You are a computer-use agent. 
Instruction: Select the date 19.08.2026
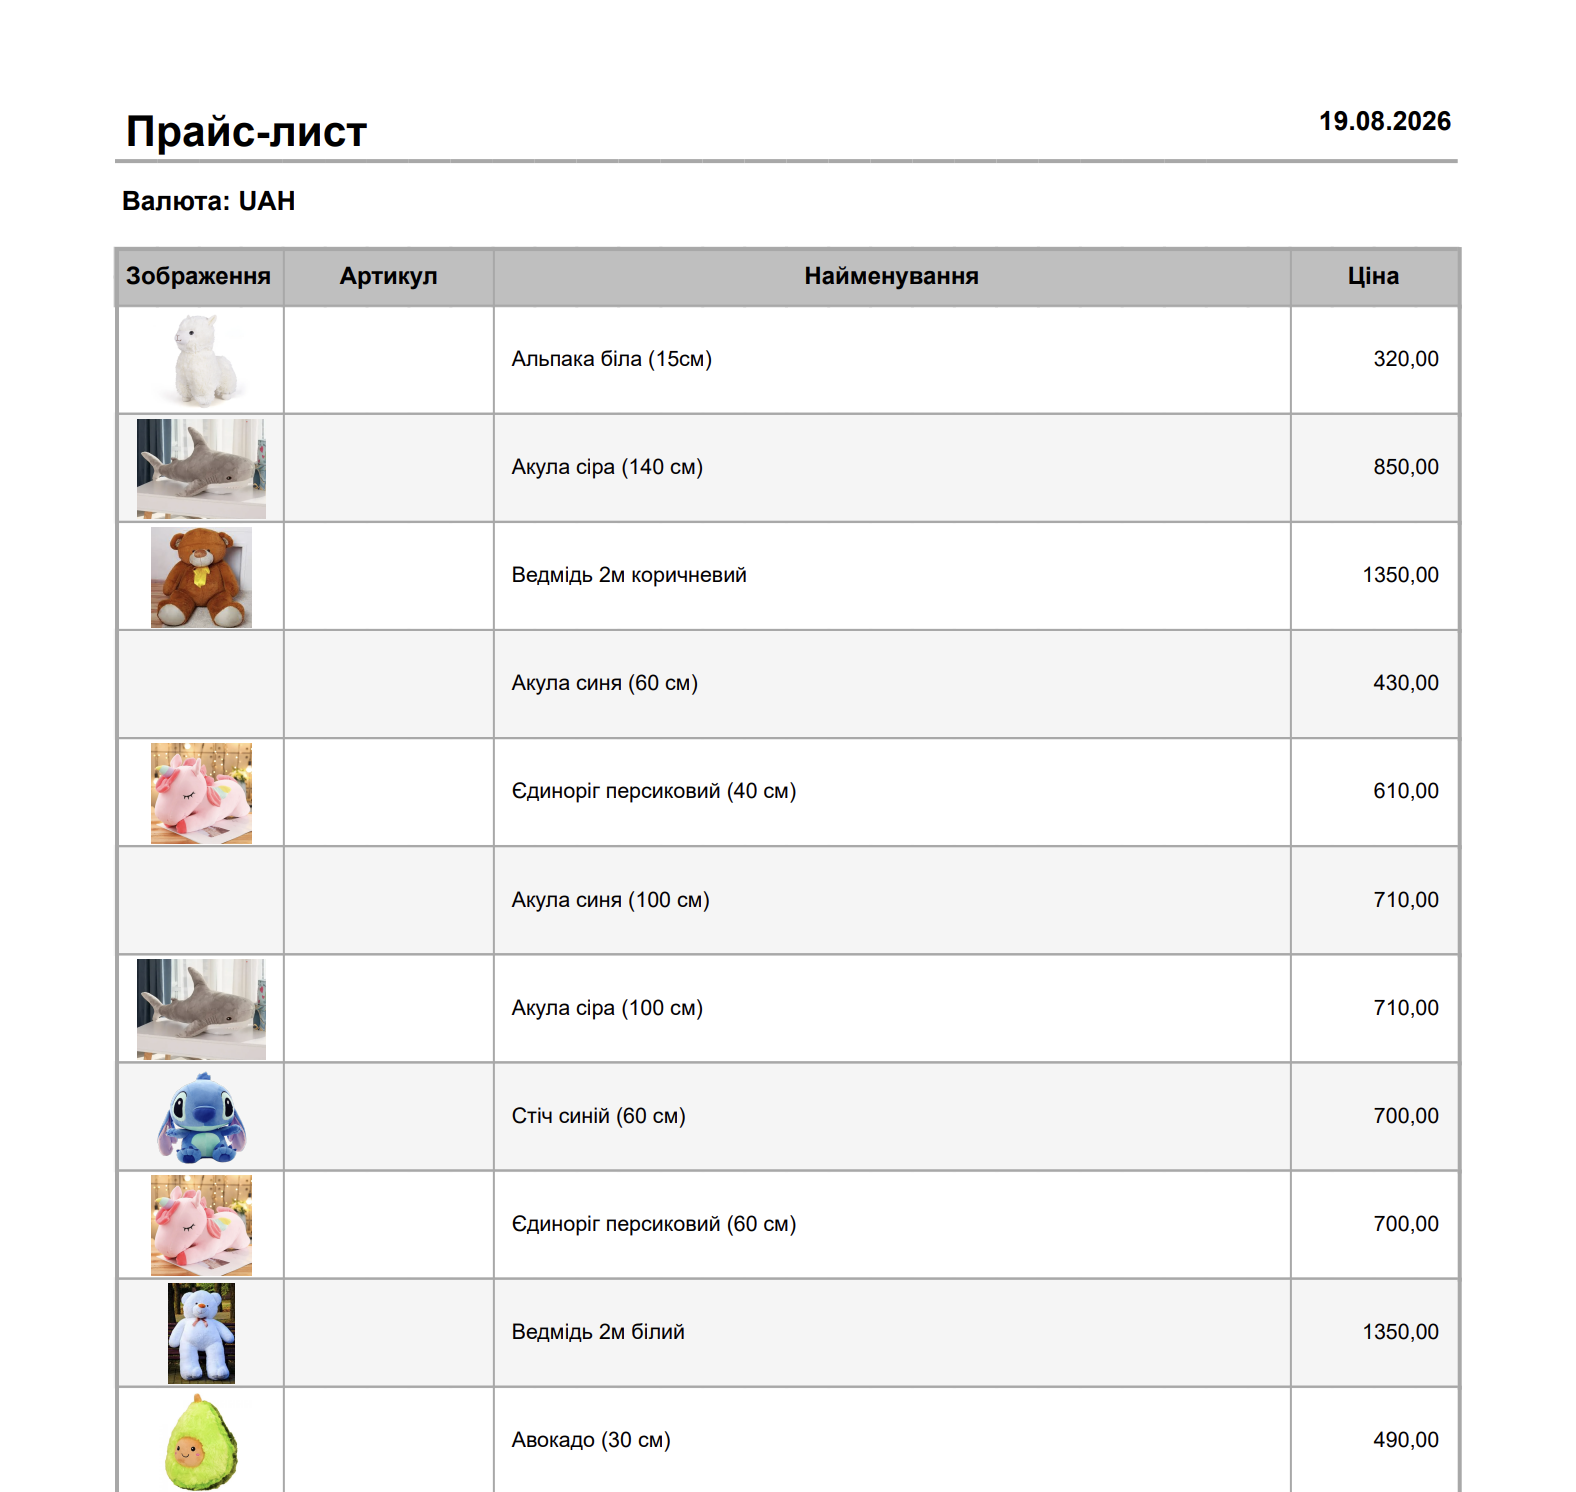point(1385,121)
